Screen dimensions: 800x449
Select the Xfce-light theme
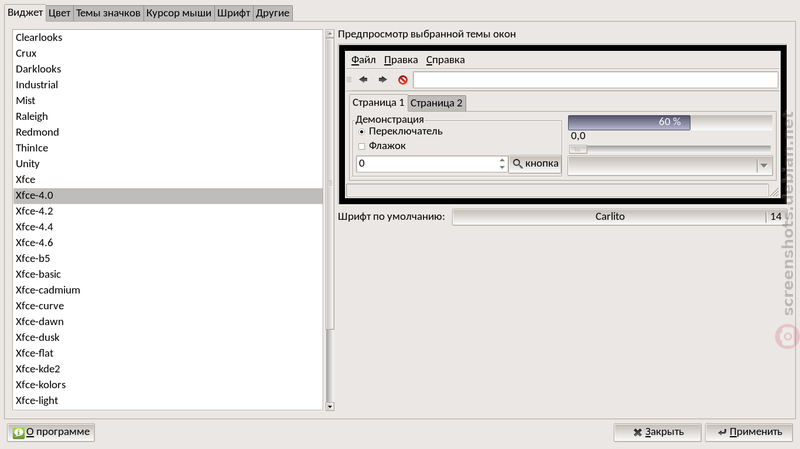168,401
